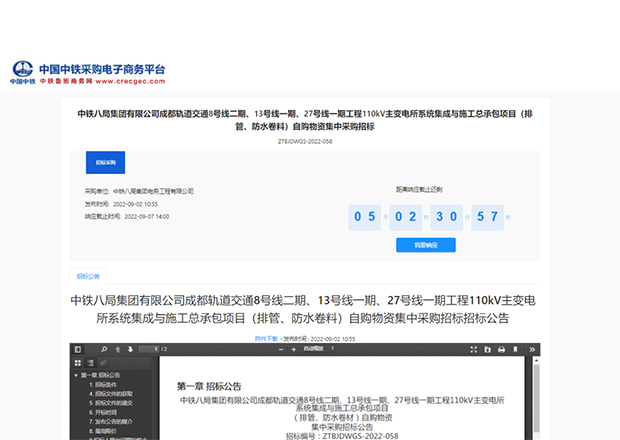This screenshot has width=620, height=440.
Task: Click the countdown days box 05
Action: 365,217
